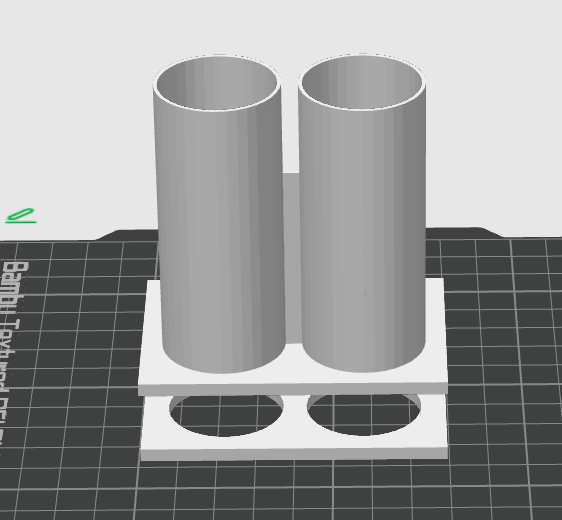Click the connector bar between the cylinders

(292, 258)
